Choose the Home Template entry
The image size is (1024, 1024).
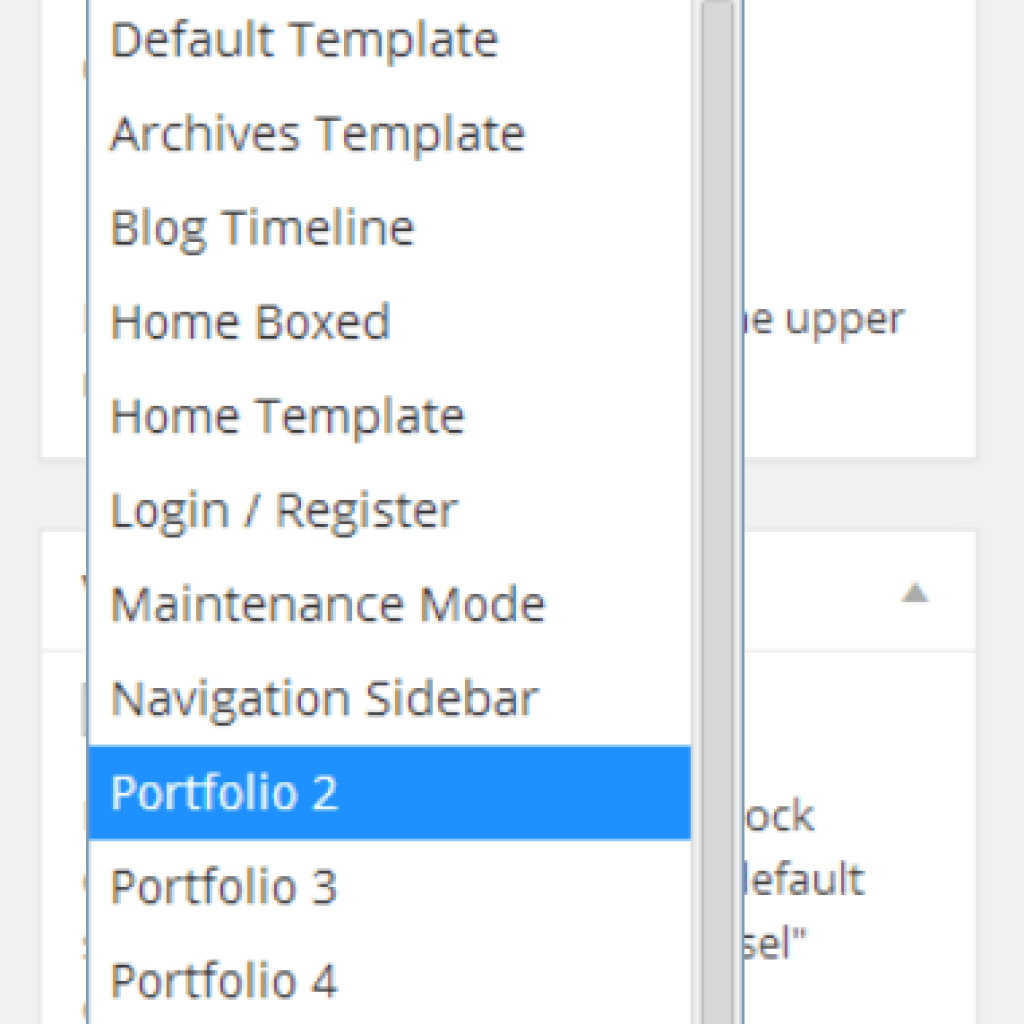[x=287, y=416]
